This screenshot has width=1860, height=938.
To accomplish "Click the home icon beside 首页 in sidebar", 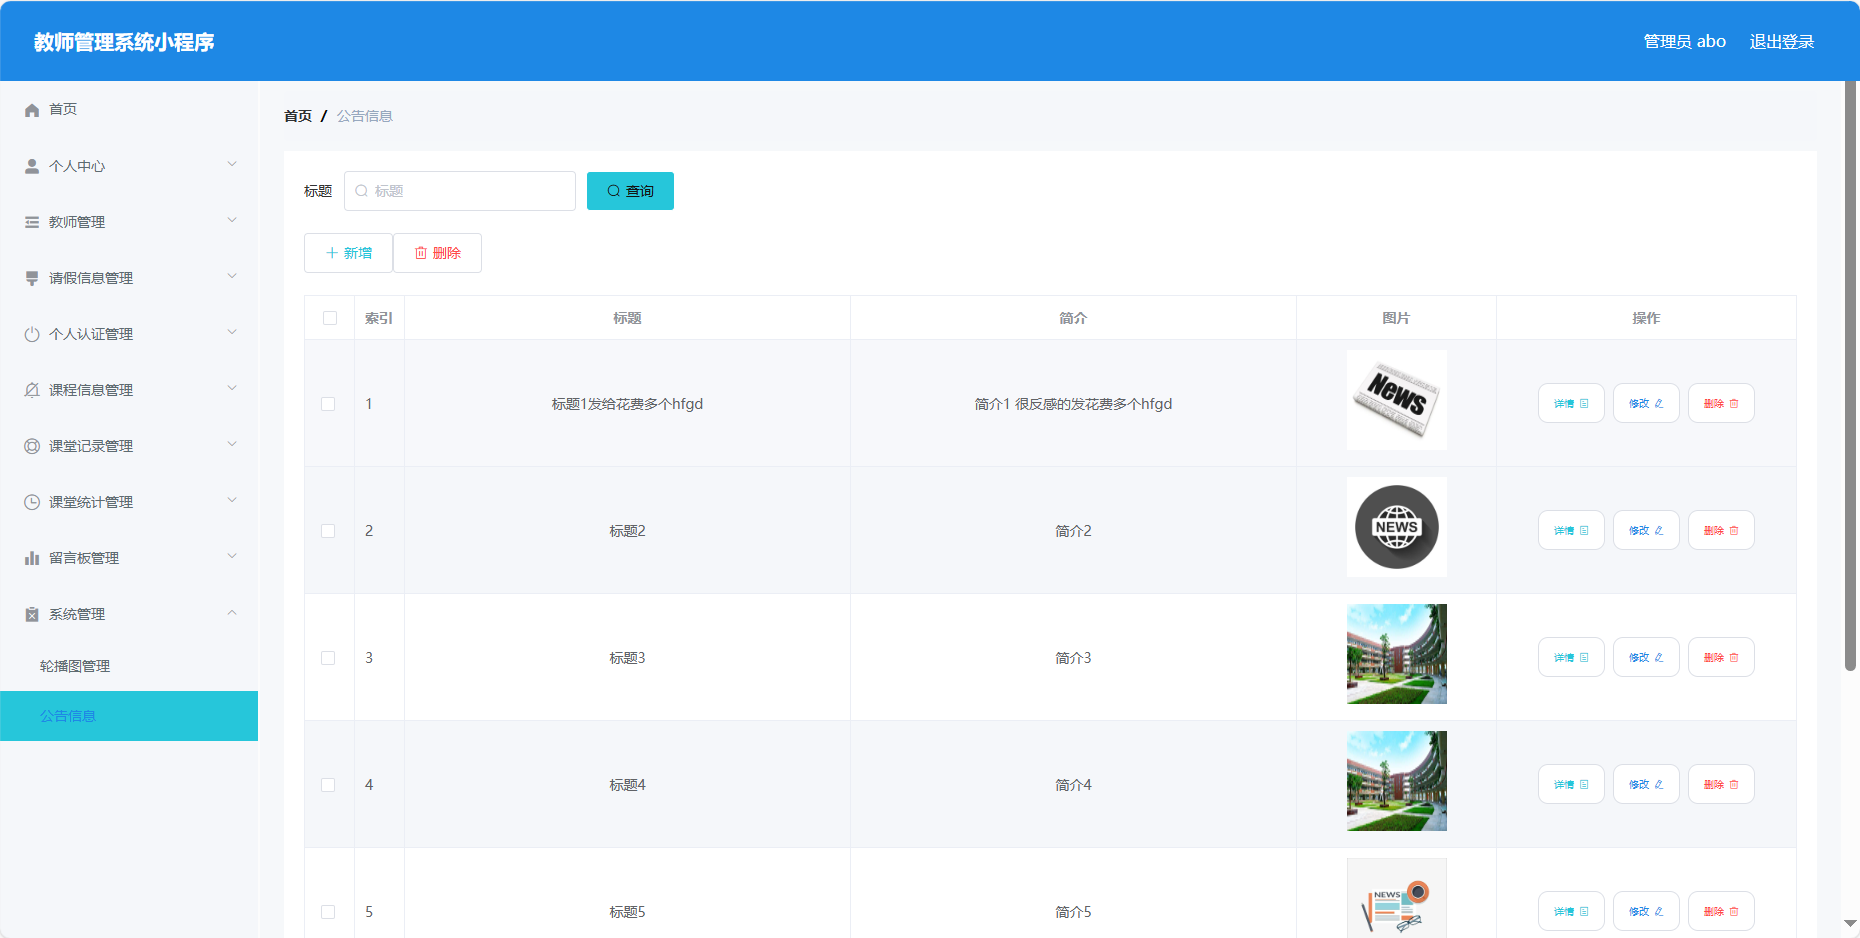I will tap(32, 110).
